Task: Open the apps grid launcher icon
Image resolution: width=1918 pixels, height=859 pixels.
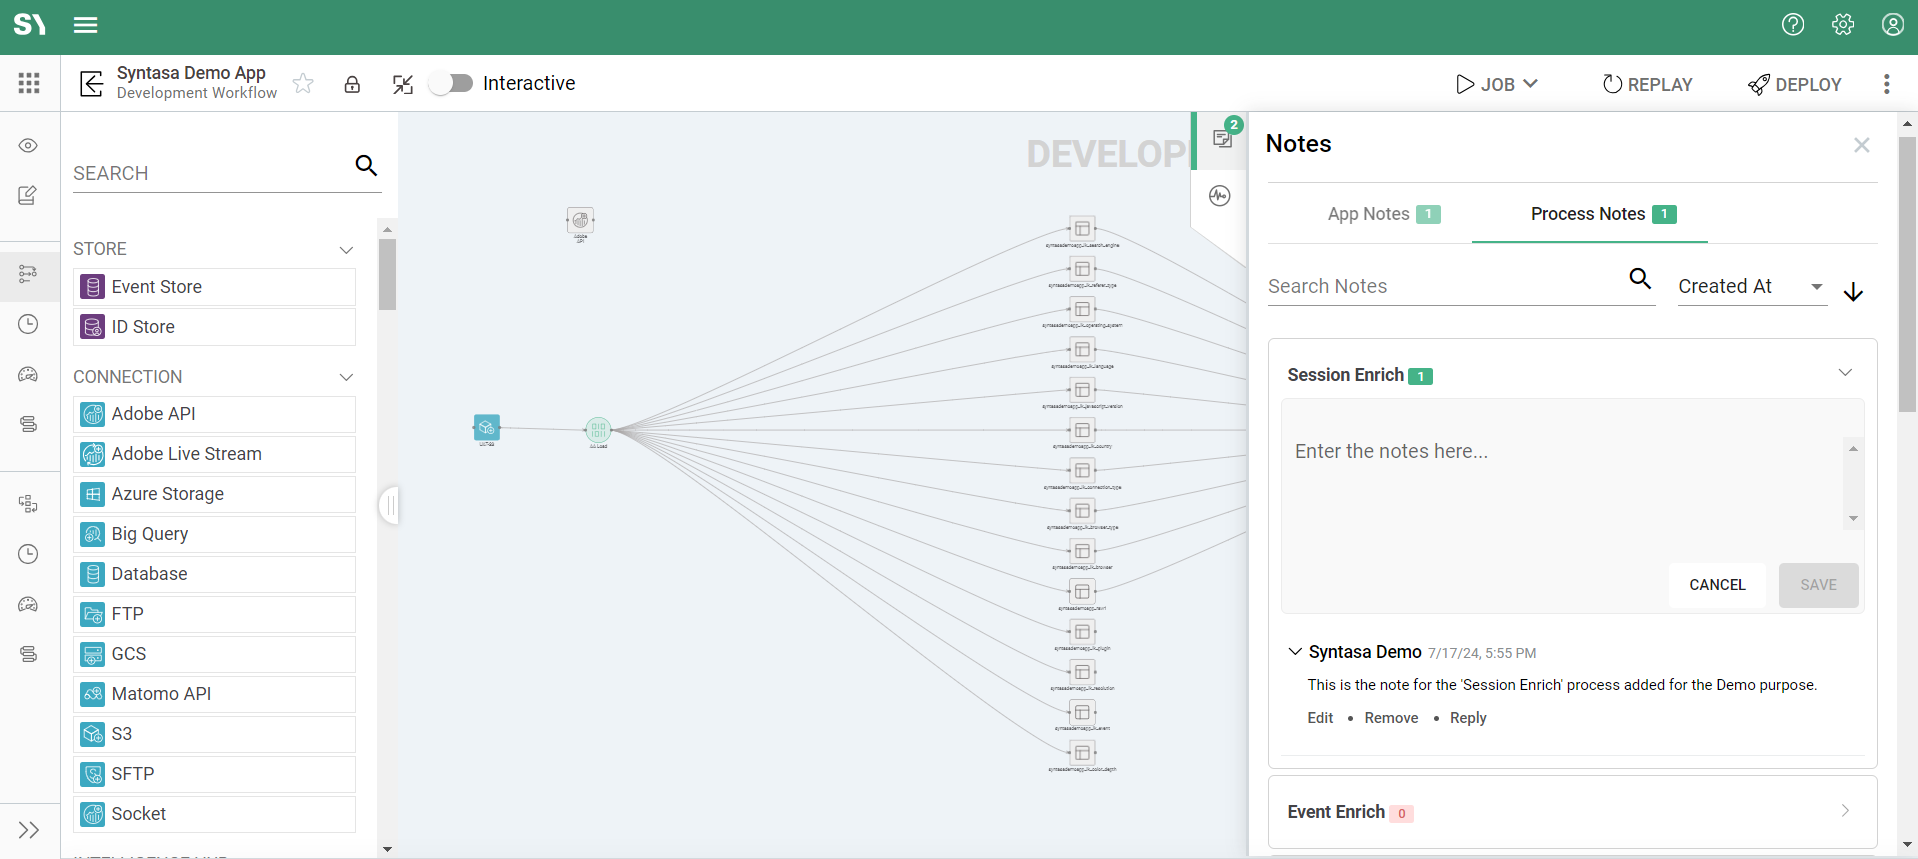Action: pyautogui.click(x=29, y=83)
